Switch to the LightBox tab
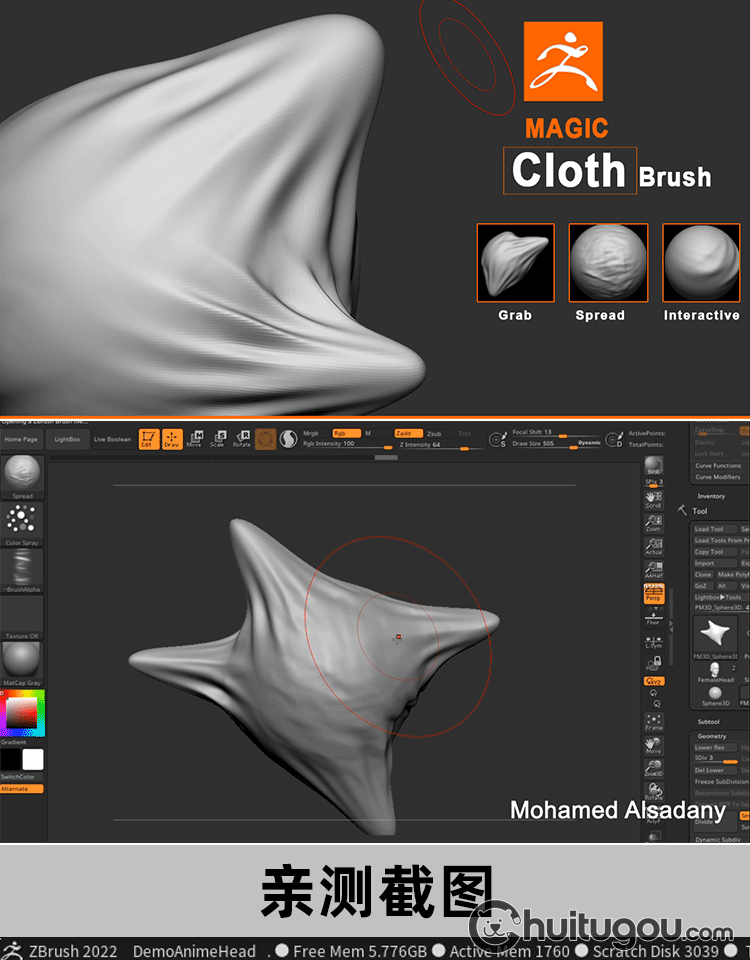The width and height of the screenshot is (750, 960). pyautogui.click(x=68, y=439)
